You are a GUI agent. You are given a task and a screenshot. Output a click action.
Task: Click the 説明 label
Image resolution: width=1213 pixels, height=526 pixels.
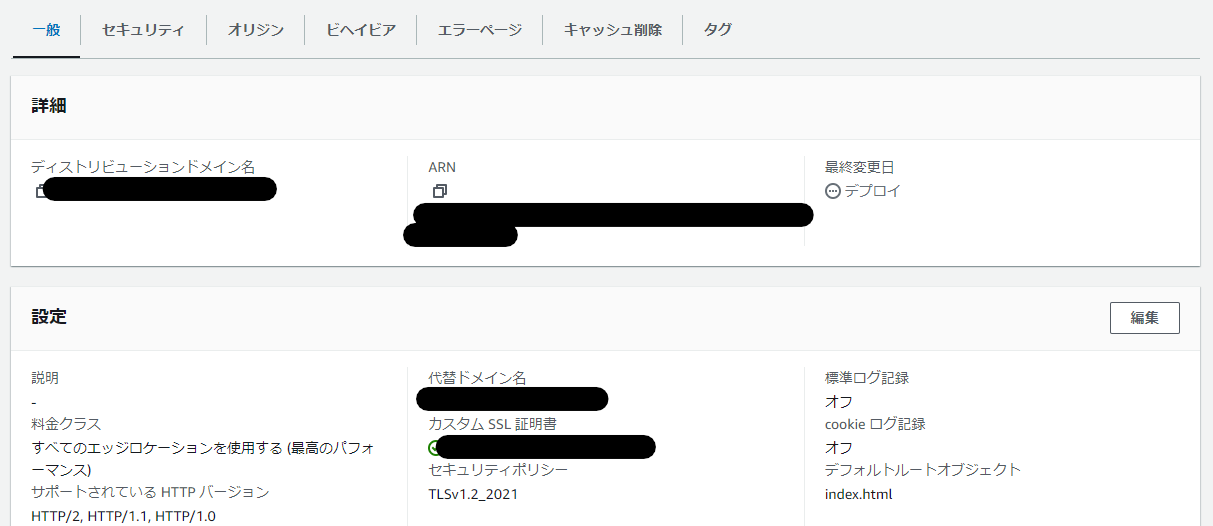coord(45,378)
